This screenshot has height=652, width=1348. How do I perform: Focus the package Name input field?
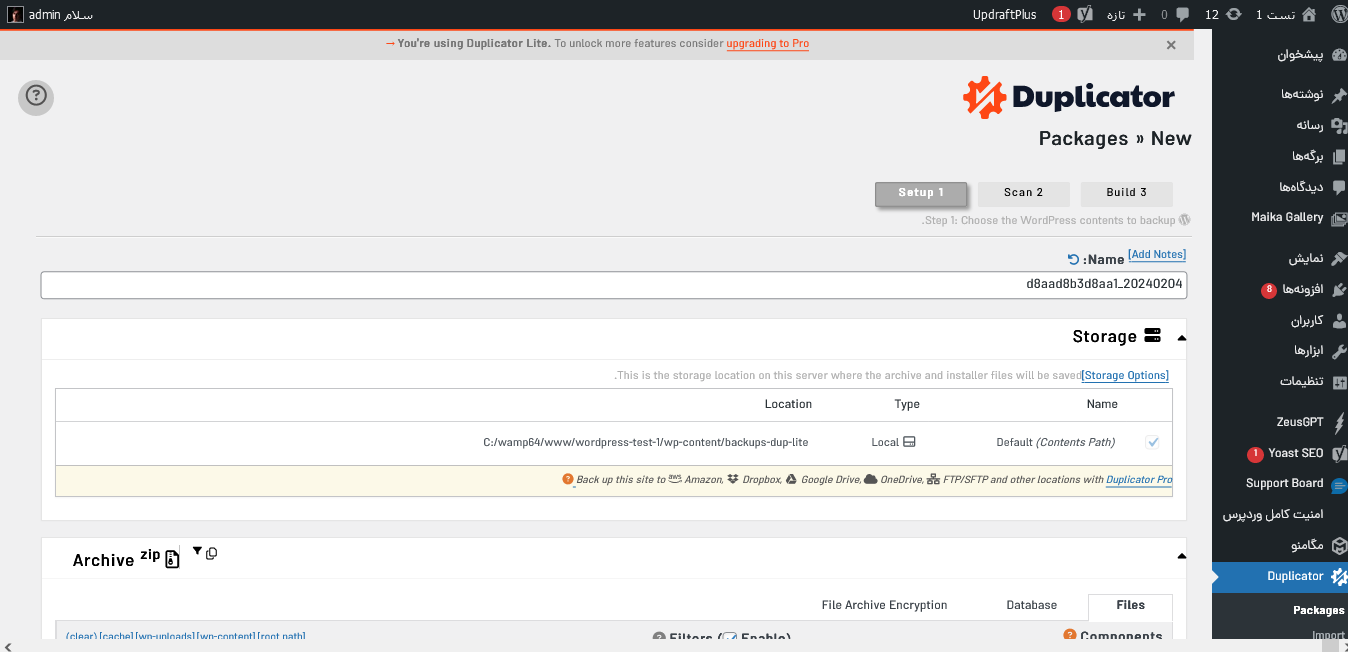click(x=613, y=285)
